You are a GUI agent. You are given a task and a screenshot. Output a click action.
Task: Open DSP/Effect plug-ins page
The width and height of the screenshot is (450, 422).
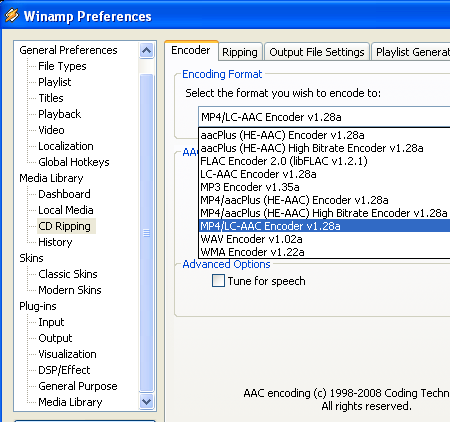[x=64, y=370]
